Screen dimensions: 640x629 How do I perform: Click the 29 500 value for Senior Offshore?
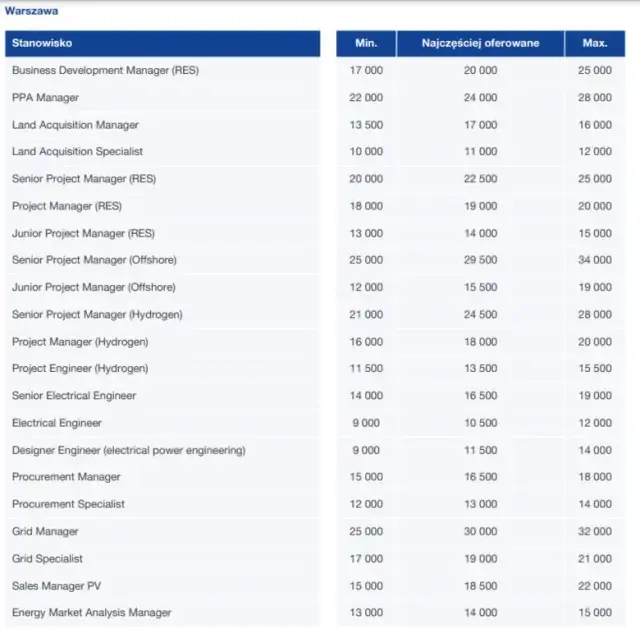pyautogui.click(x=480, y=260)
